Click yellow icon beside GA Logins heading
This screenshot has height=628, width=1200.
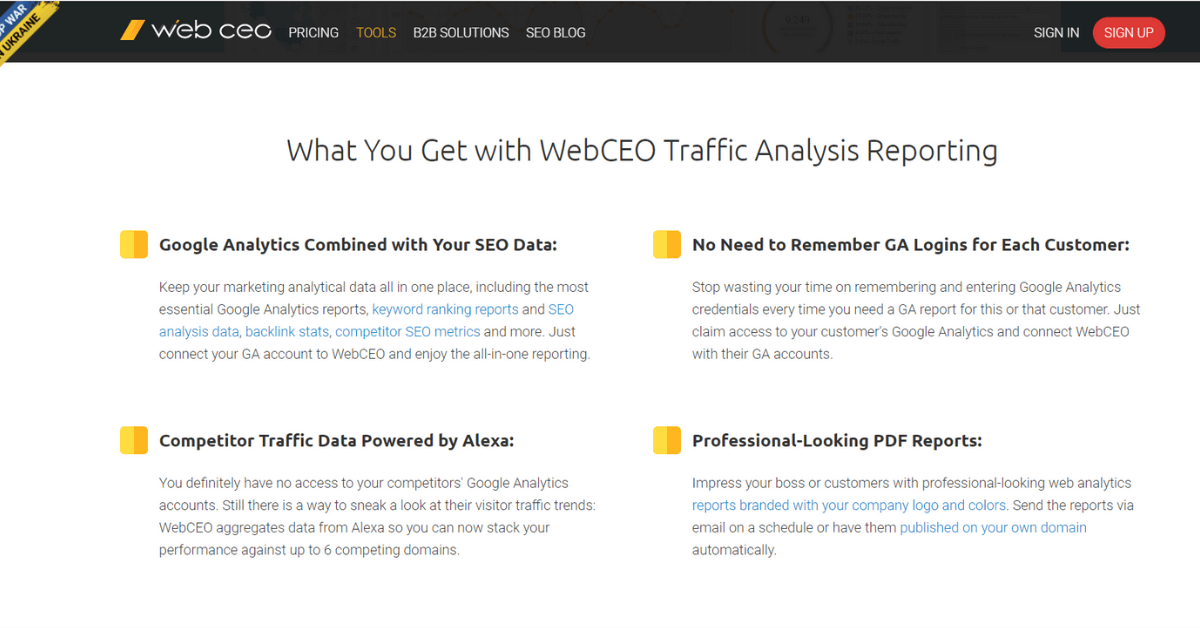tap(666, 245)
